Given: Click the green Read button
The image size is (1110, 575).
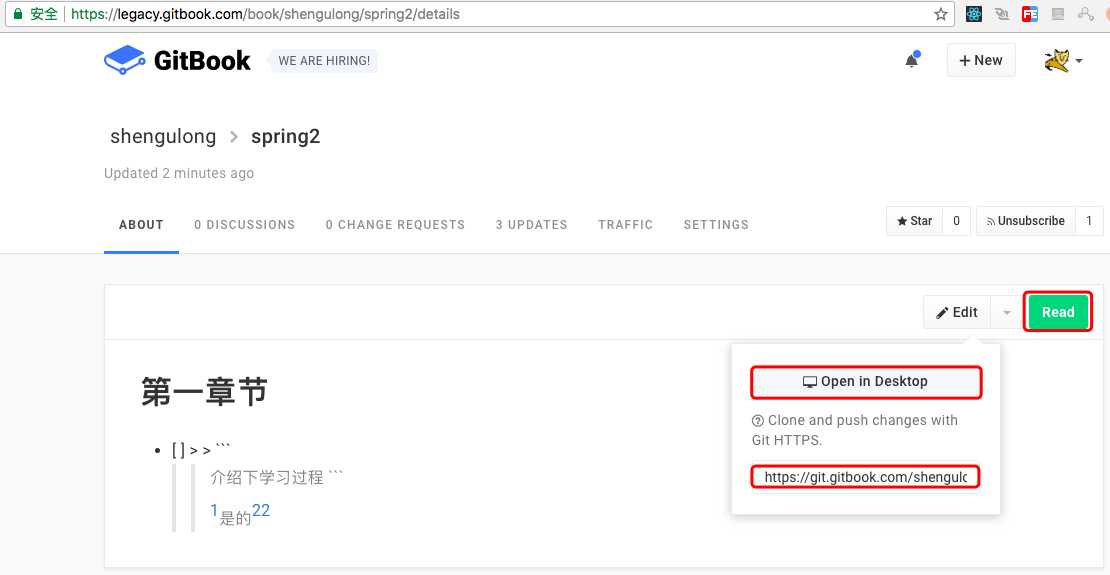Looking at the screenshot, I should (x=1058, y=312).
